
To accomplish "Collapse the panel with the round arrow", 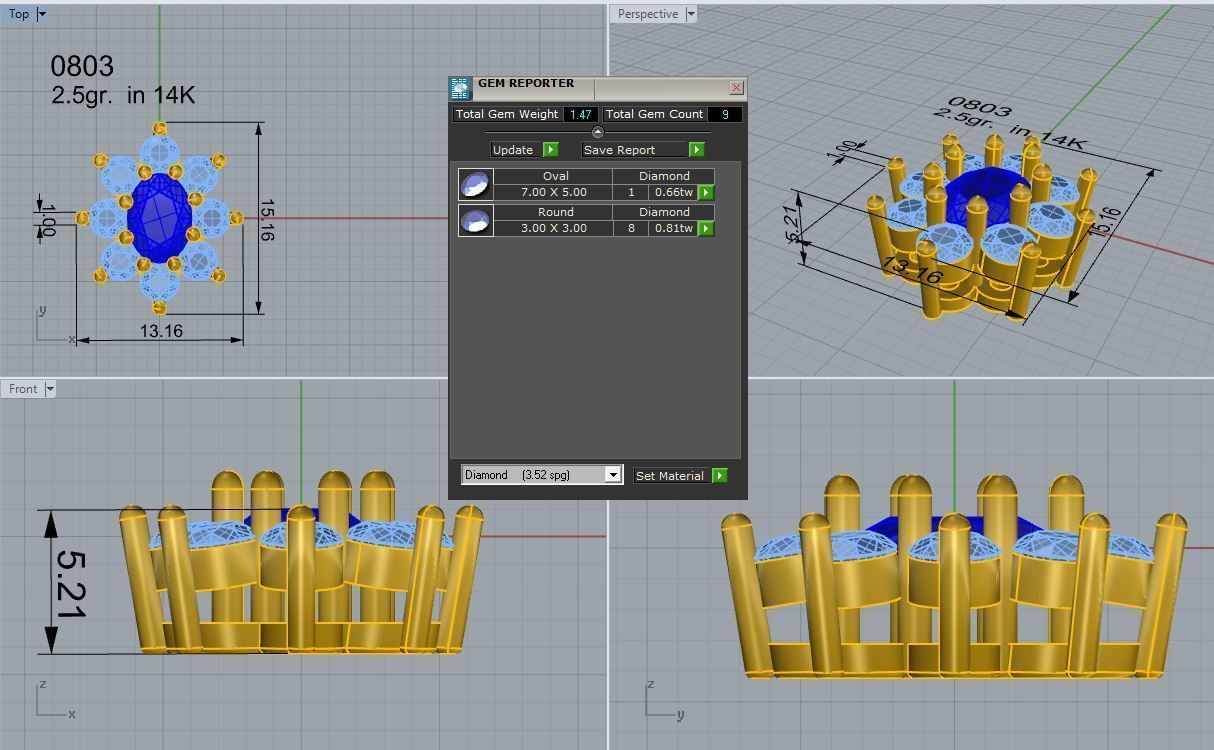I will coord(598,132).
